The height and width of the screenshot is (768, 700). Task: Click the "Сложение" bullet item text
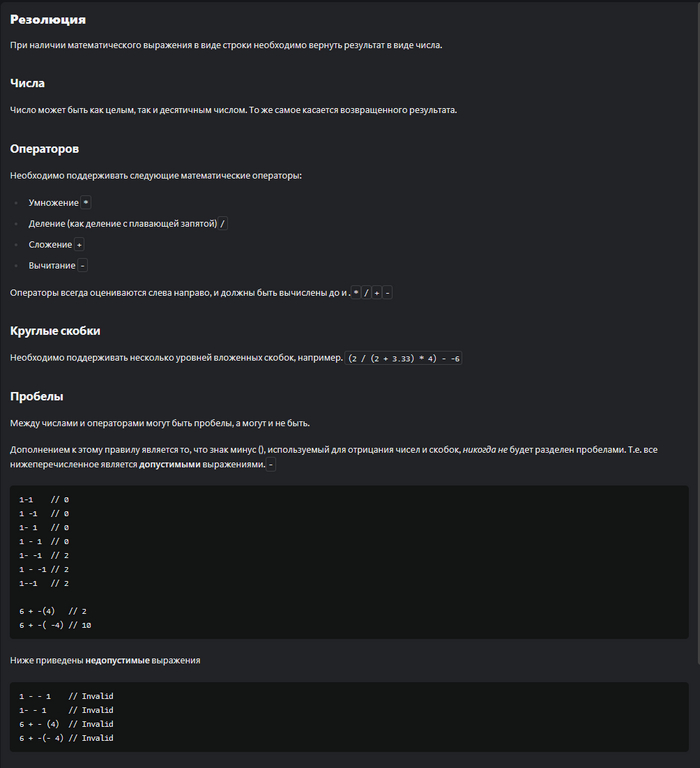point(50,245)
